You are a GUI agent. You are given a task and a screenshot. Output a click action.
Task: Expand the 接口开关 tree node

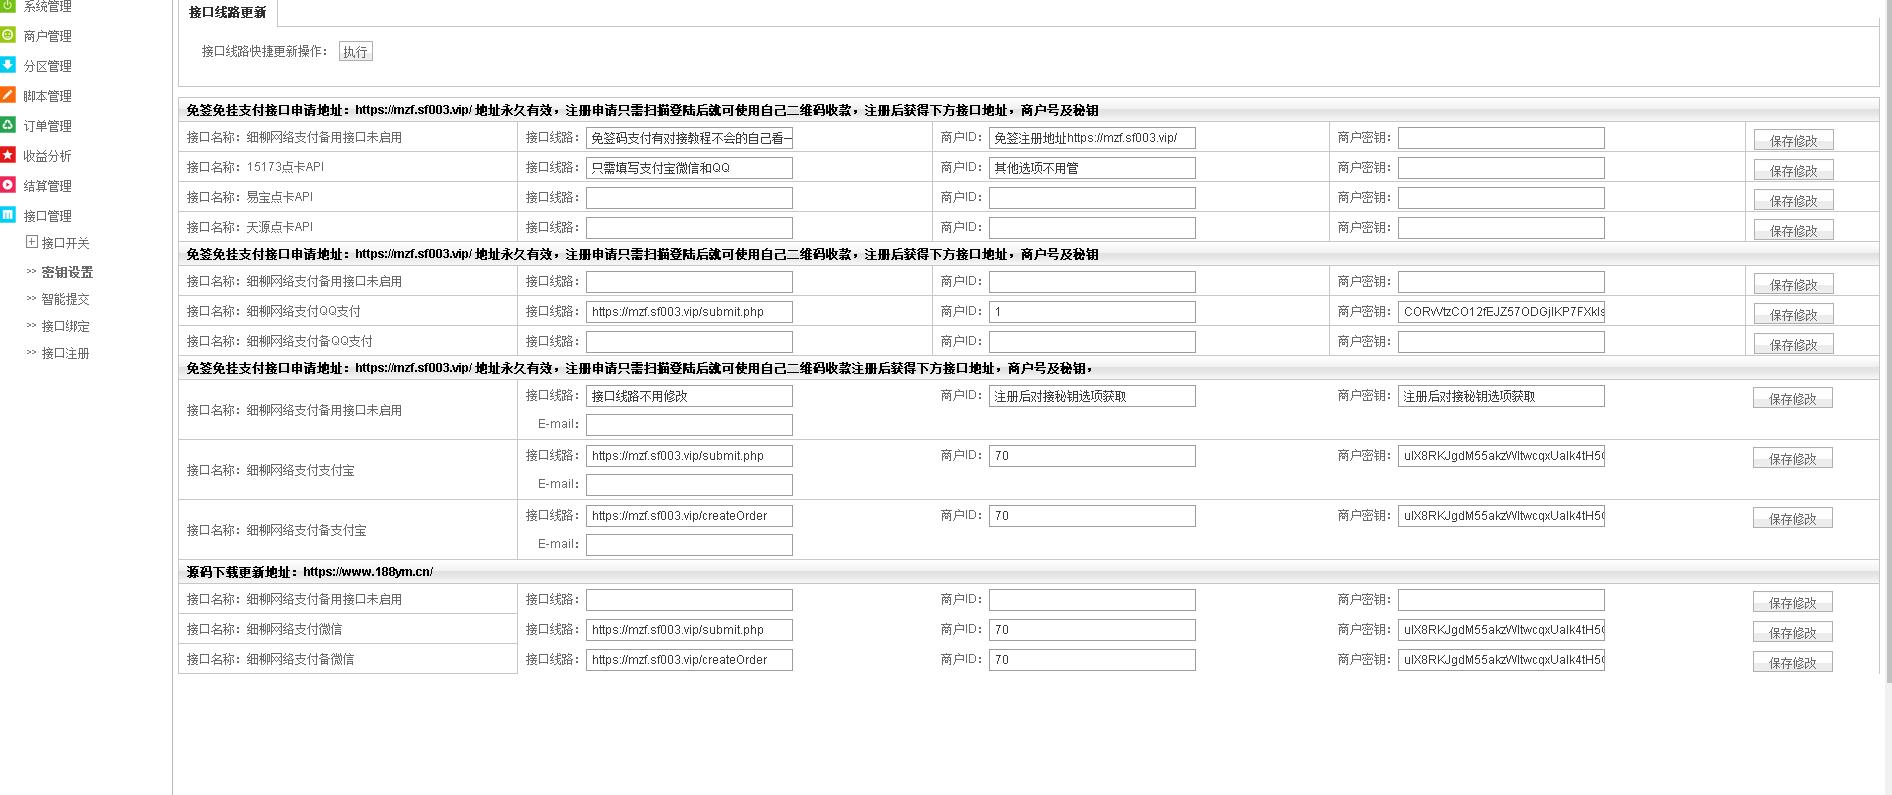point(32,242)
